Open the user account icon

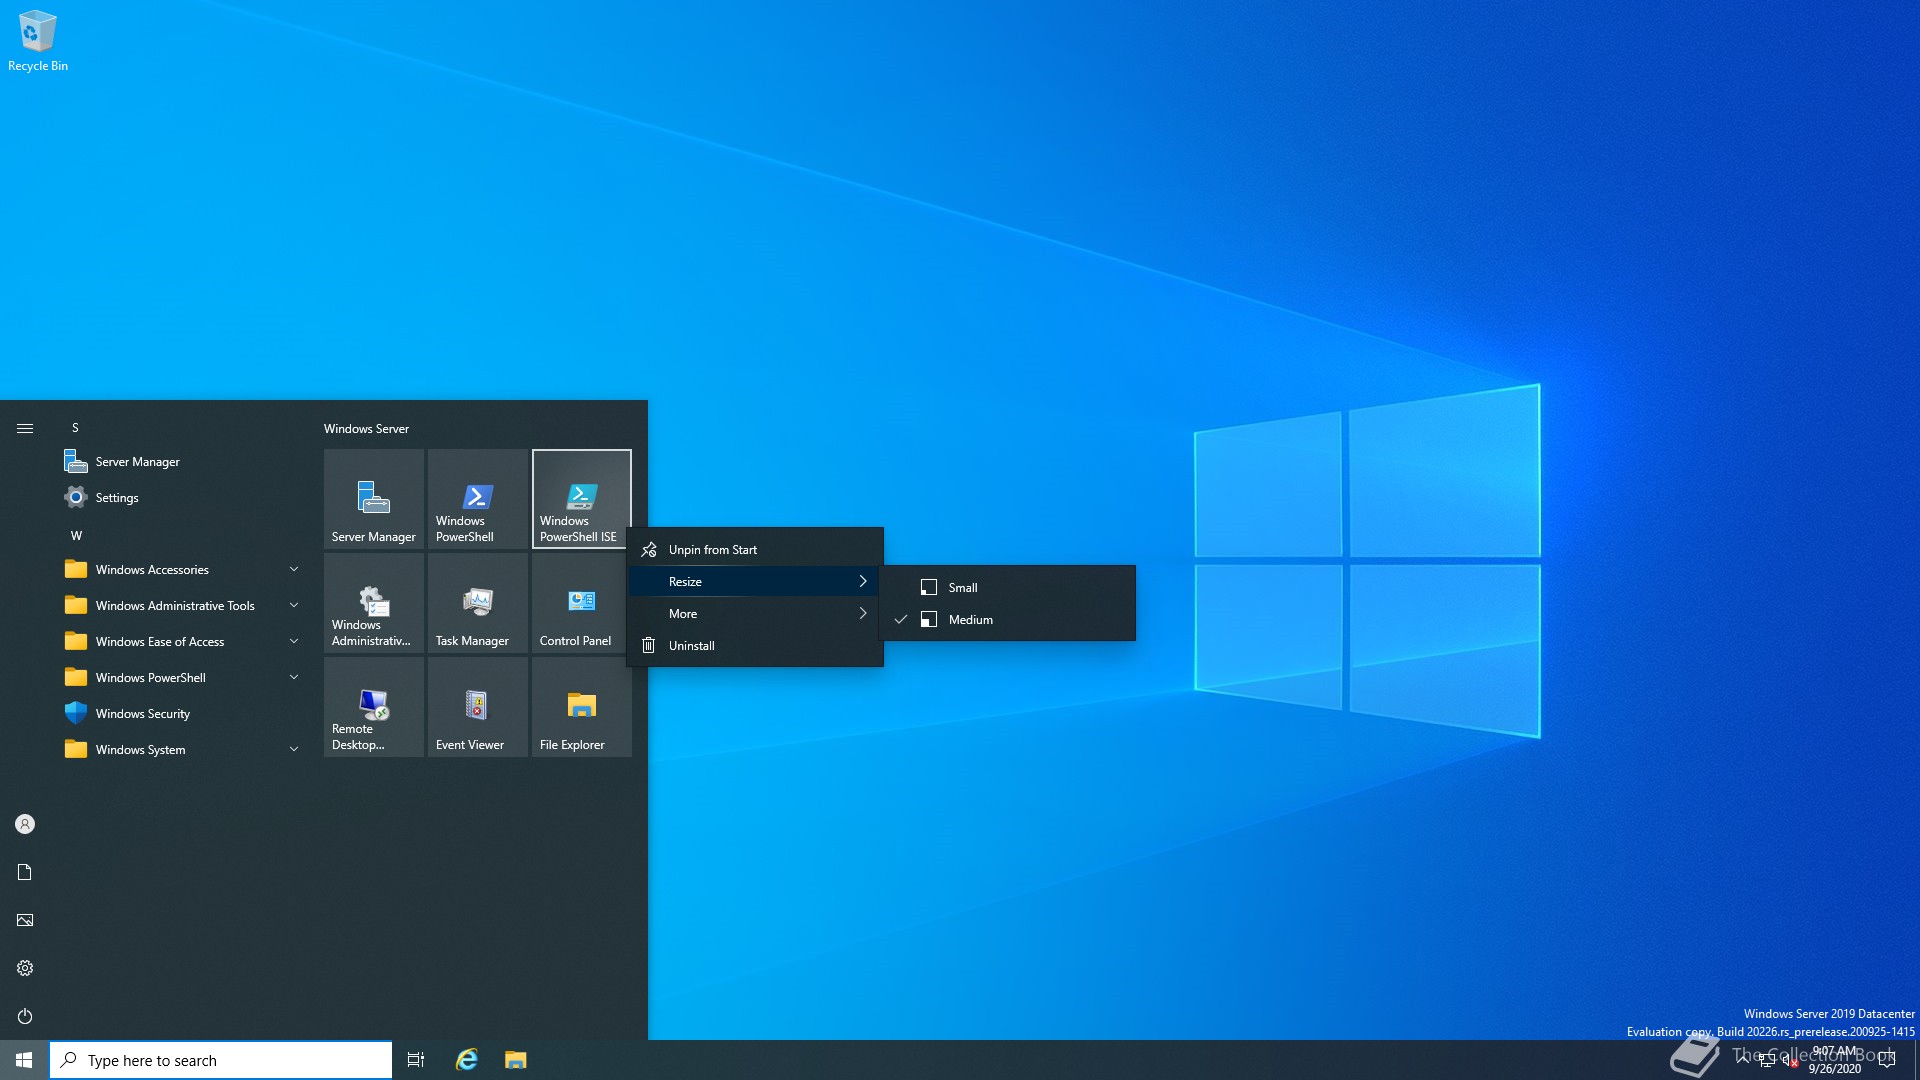[x=25, y=824]
